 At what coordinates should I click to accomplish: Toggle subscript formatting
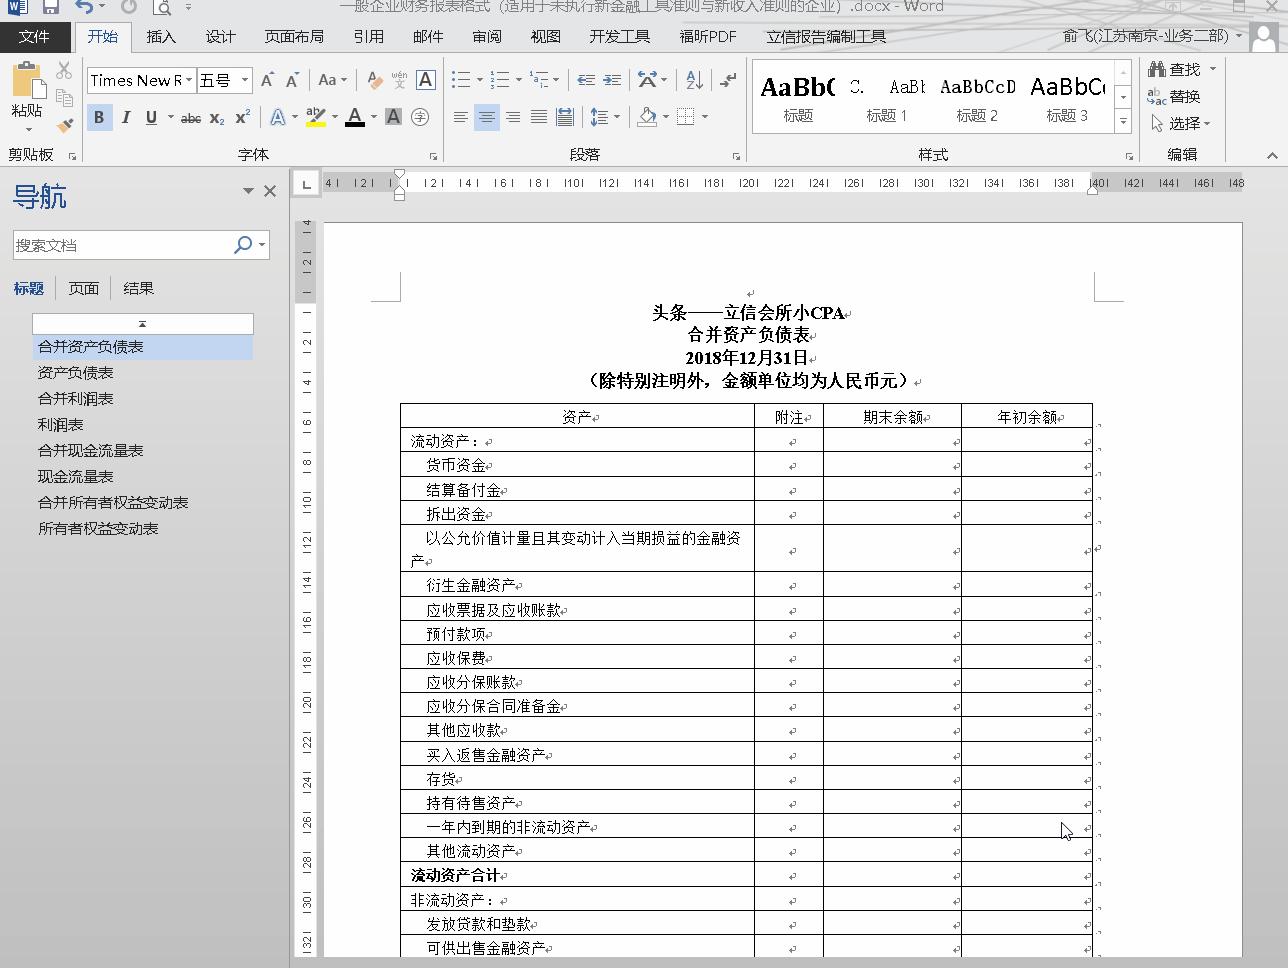click(x=217, y=117)
